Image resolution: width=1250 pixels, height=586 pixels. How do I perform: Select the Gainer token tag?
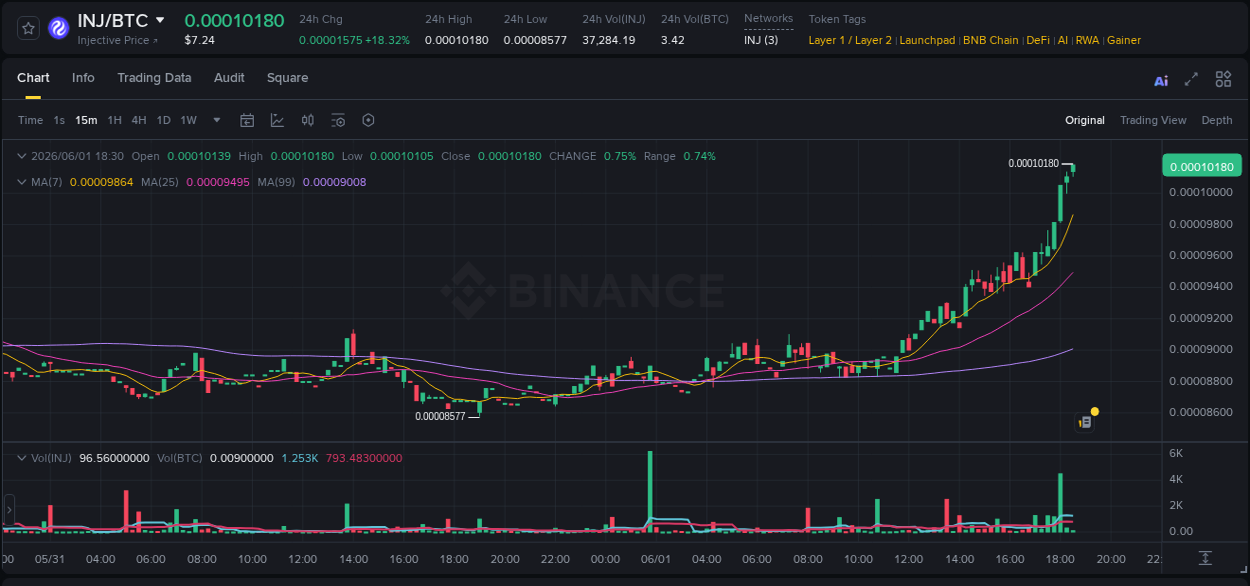1124,40
